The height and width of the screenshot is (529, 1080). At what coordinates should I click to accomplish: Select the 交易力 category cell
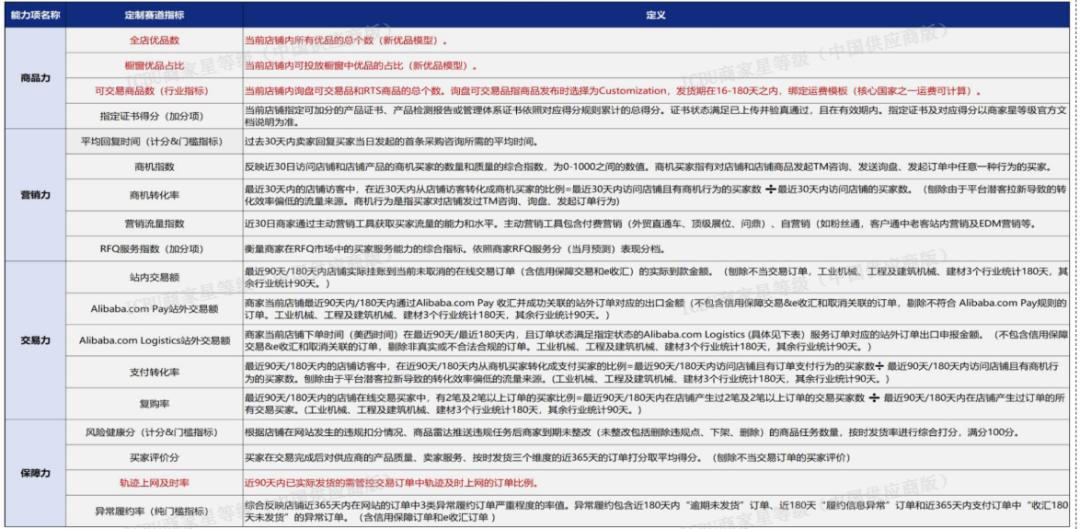(35, 339)
